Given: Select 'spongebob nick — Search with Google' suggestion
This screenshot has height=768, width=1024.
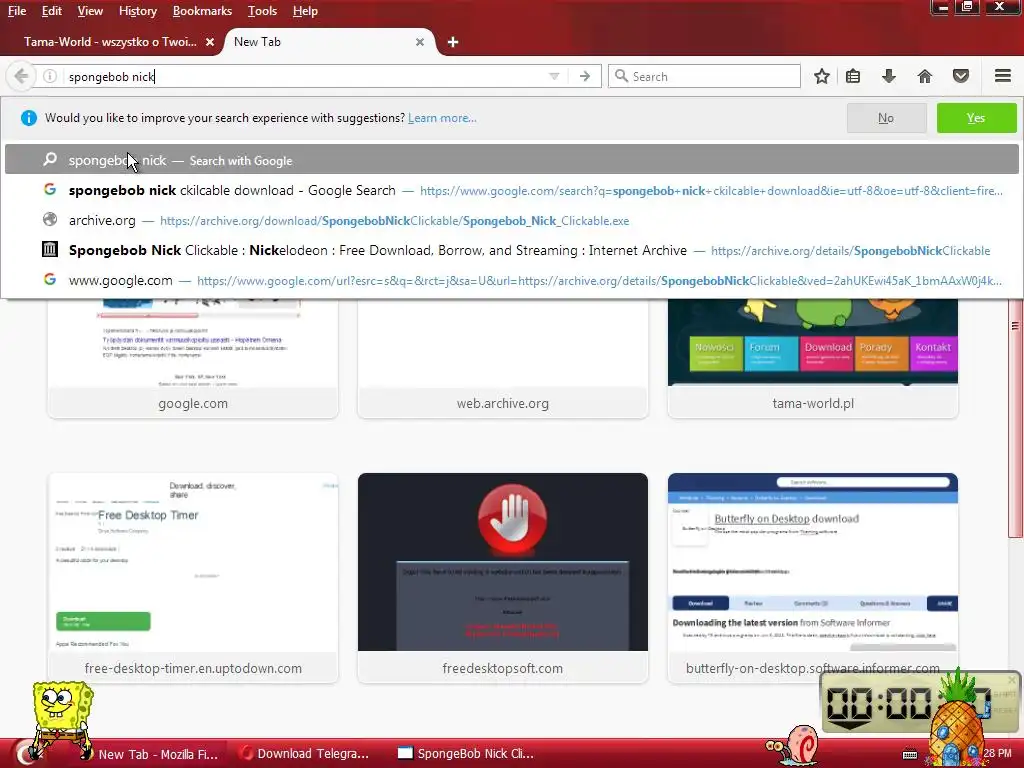Looking at the screenshot, I should point(511,160).
